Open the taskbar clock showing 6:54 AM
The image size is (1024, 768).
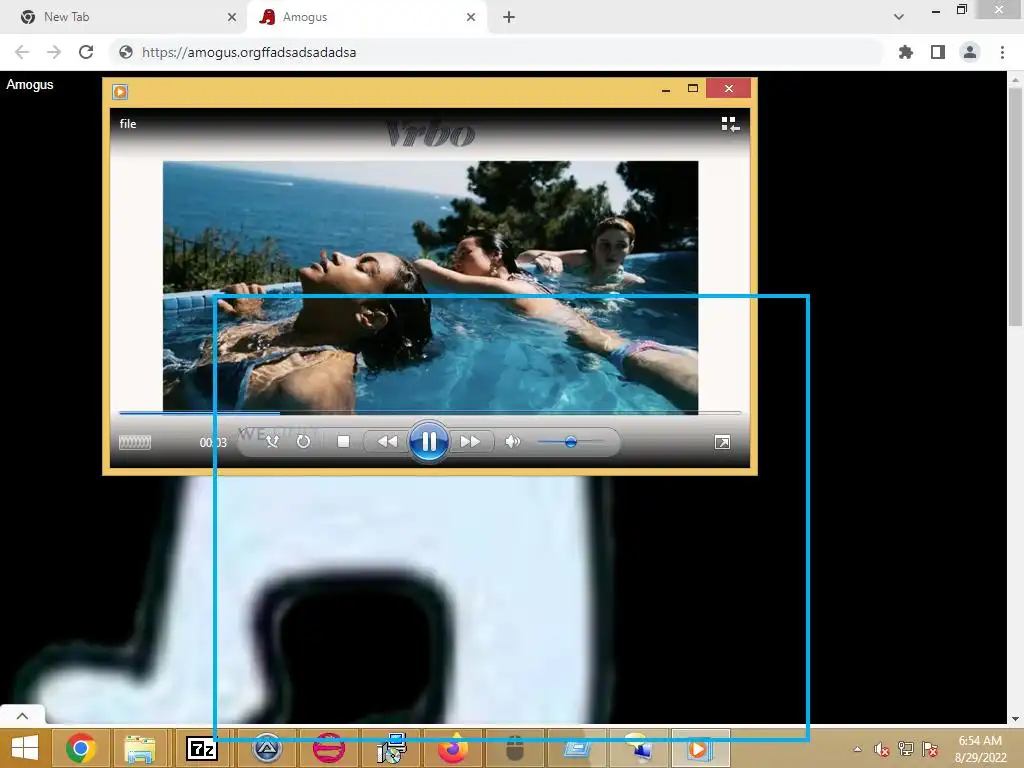pyautogui.click(x=980, y=748)
